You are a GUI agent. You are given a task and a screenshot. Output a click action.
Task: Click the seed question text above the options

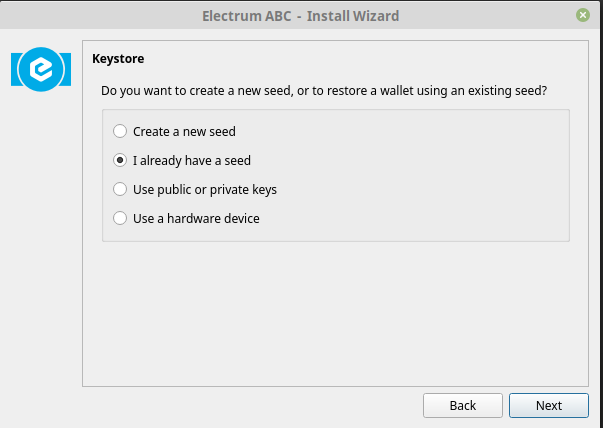coord(324,91)
